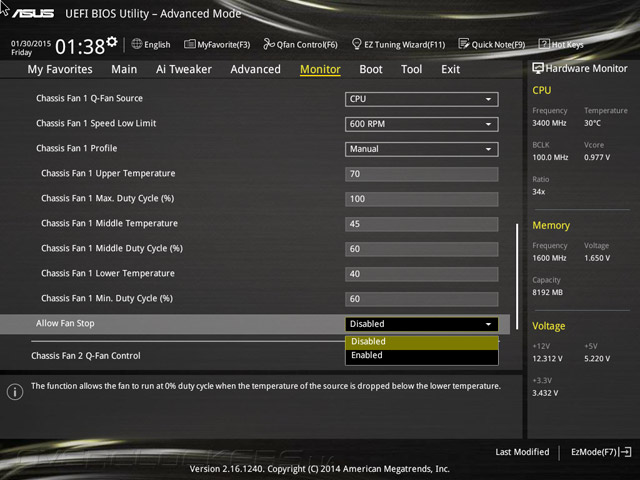The image size is (640, 480).
Task: Select Chassis Fan 1 Q-Fan Source label
Action: (89, 98)
